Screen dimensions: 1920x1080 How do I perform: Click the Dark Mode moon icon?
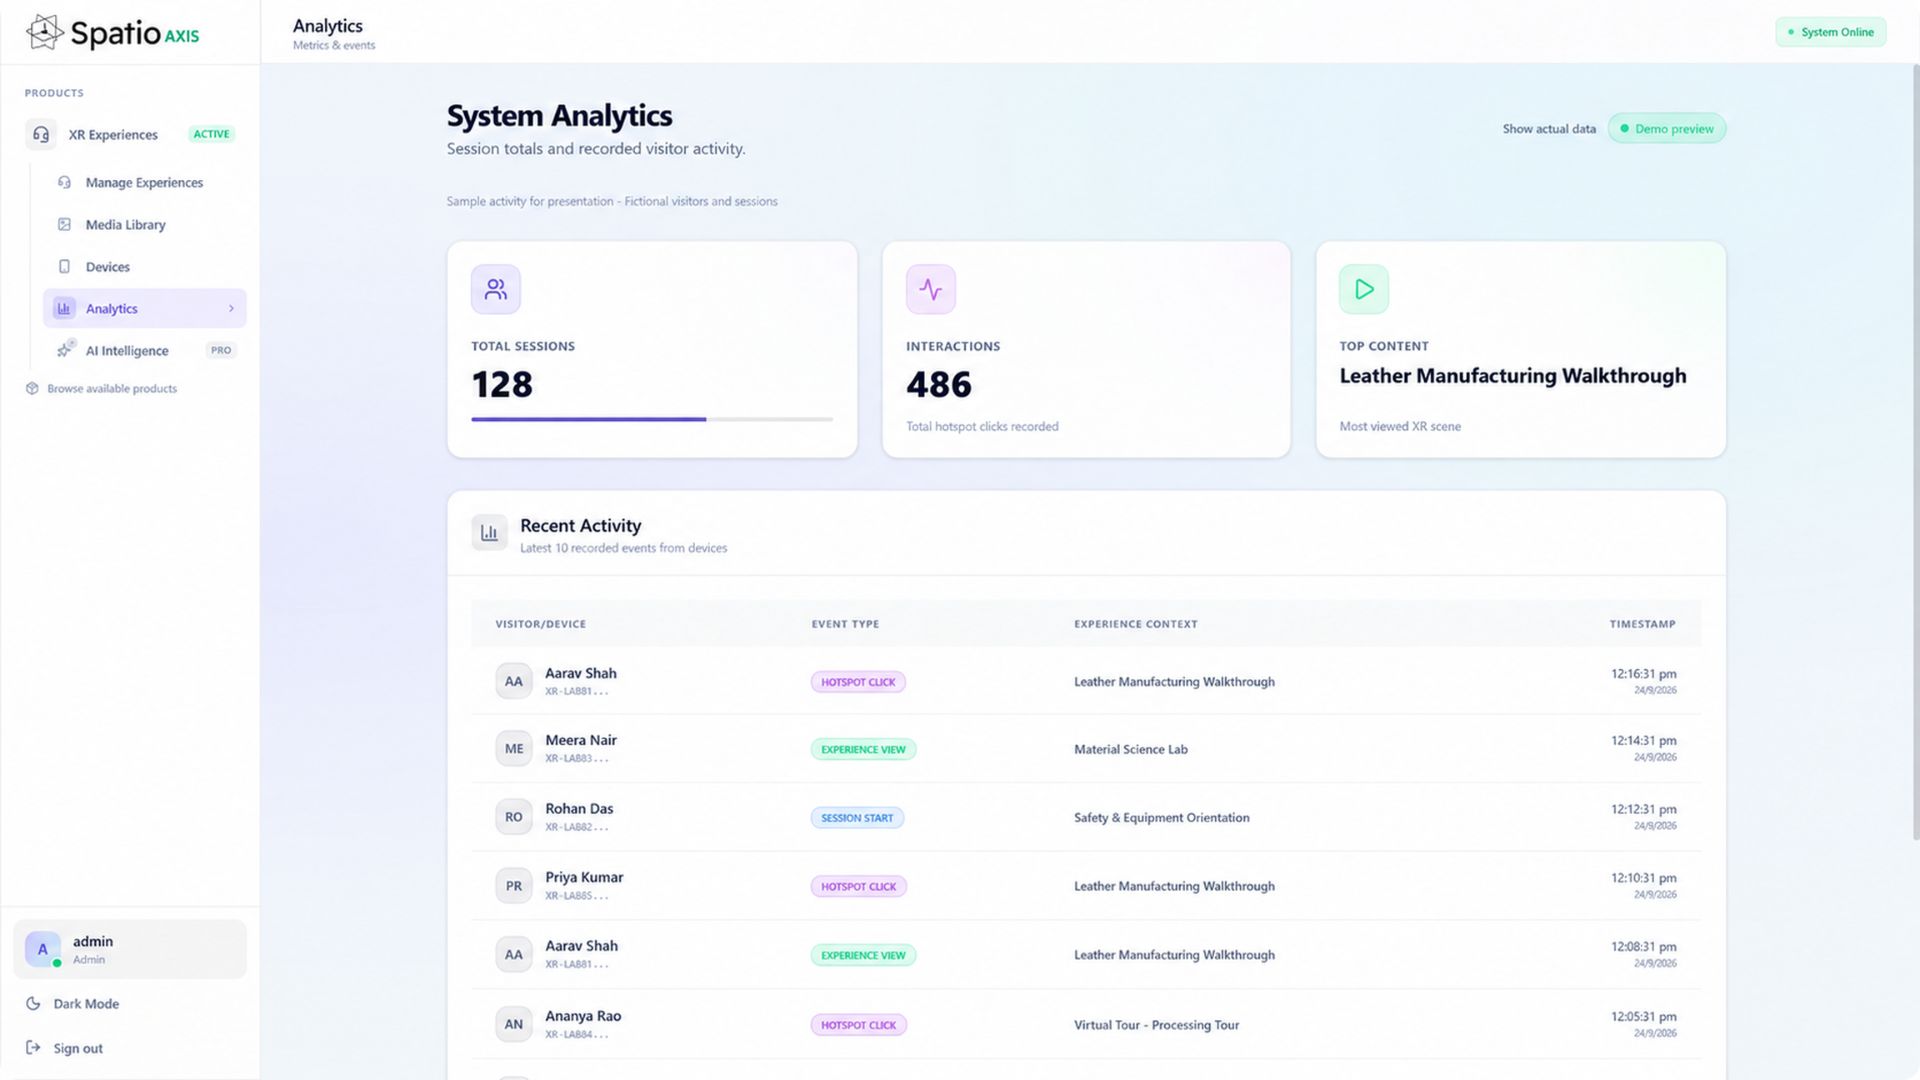click(x=33, y=1003)
